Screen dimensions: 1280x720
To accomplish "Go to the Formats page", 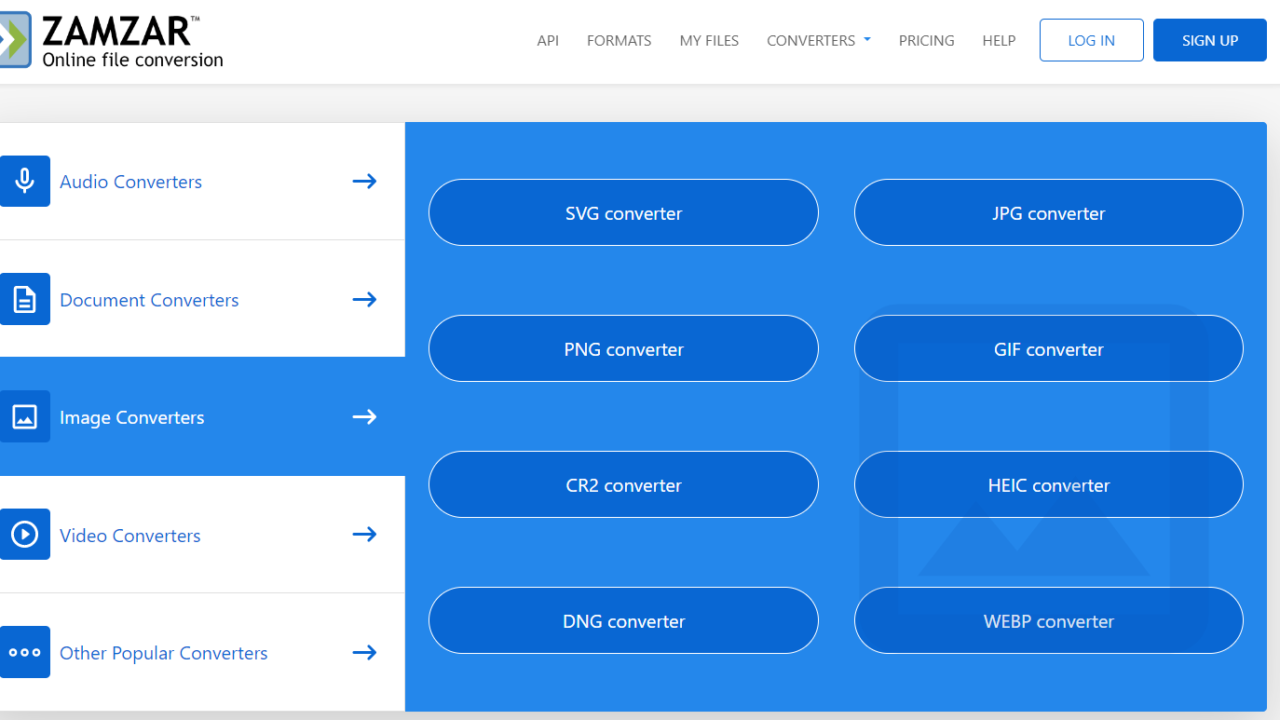I will (619, 41).
